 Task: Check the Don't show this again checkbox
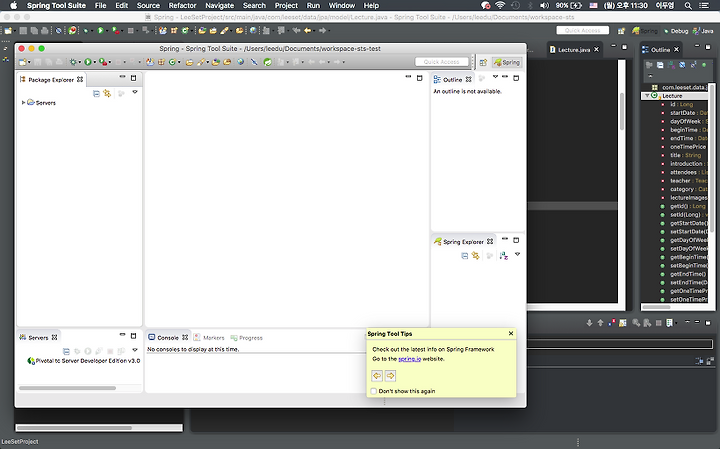pyautogui.click(x=374, y=391)
